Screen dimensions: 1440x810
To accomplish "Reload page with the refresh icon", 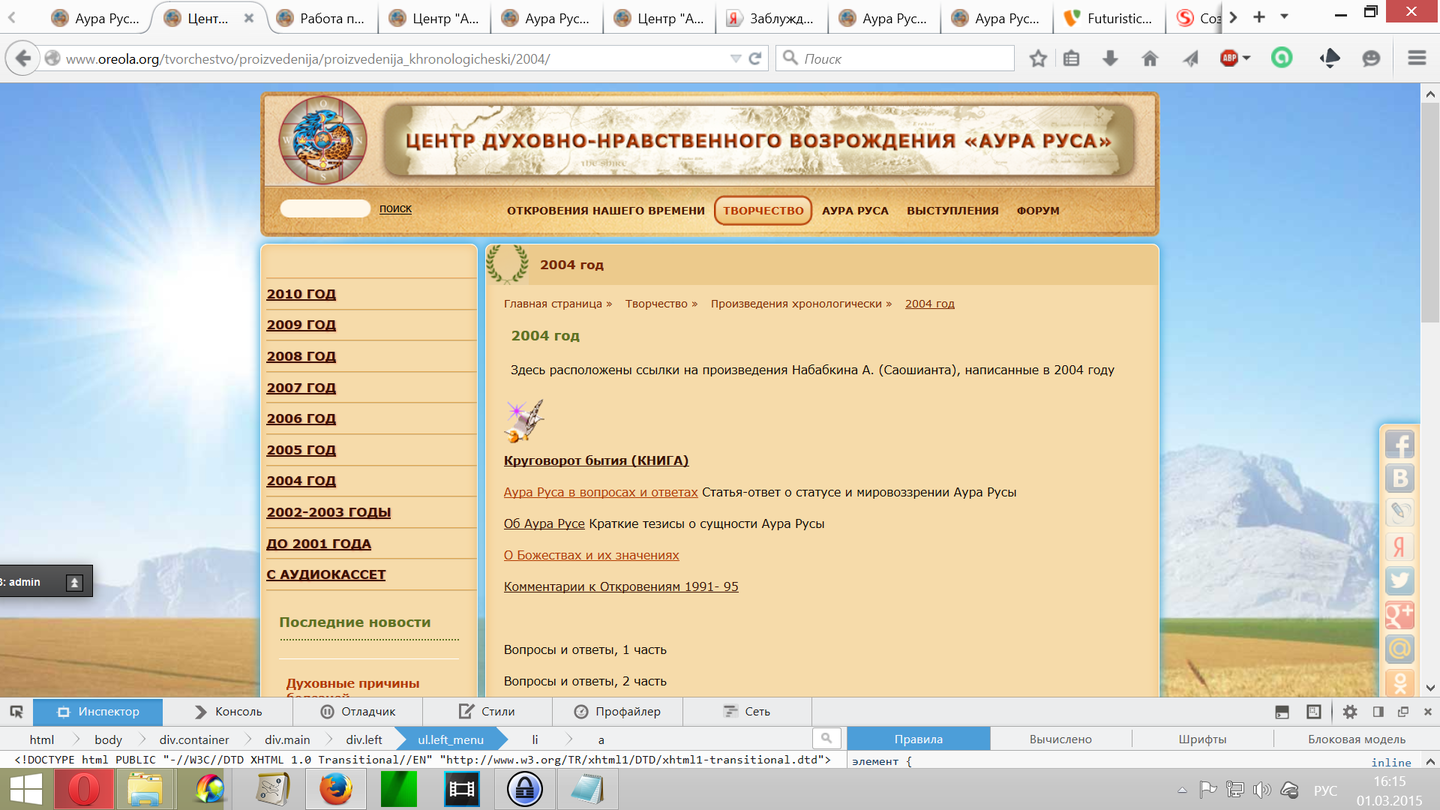I will pyautogui.click(x=756, y=59).
